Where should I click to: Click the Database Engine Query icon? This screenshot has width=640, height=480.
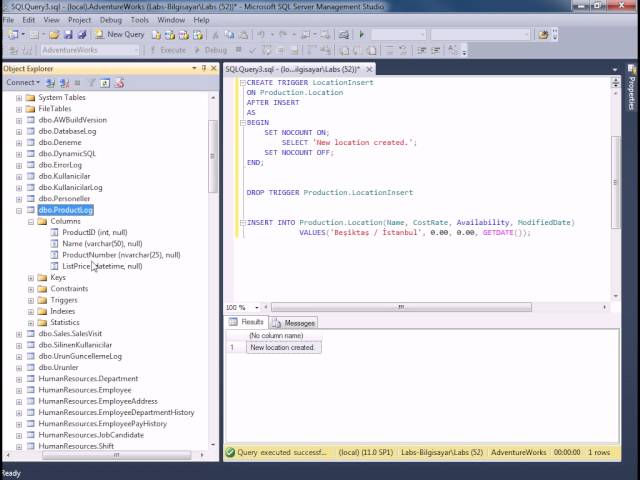click(x=156, y=35)
